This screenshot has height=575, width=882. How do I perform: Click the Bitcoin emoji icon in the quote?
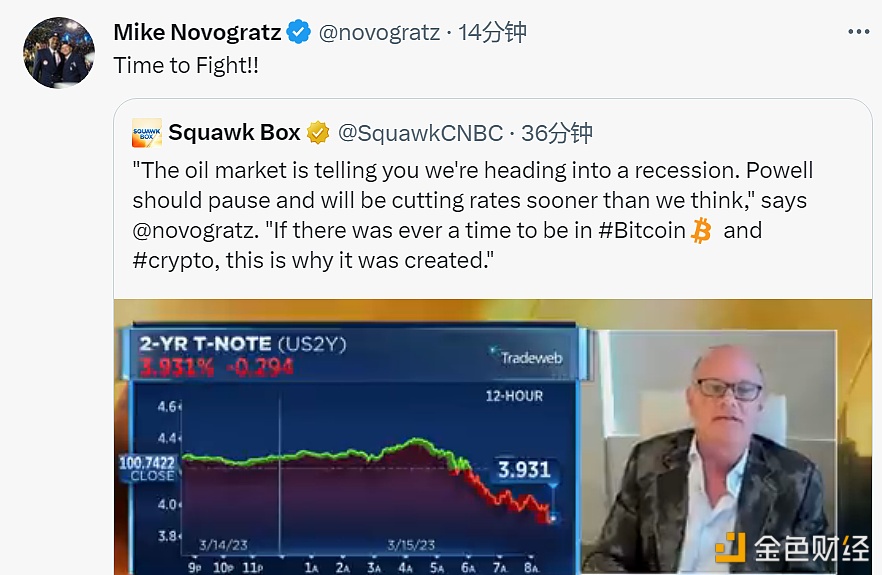coord(701,231)
